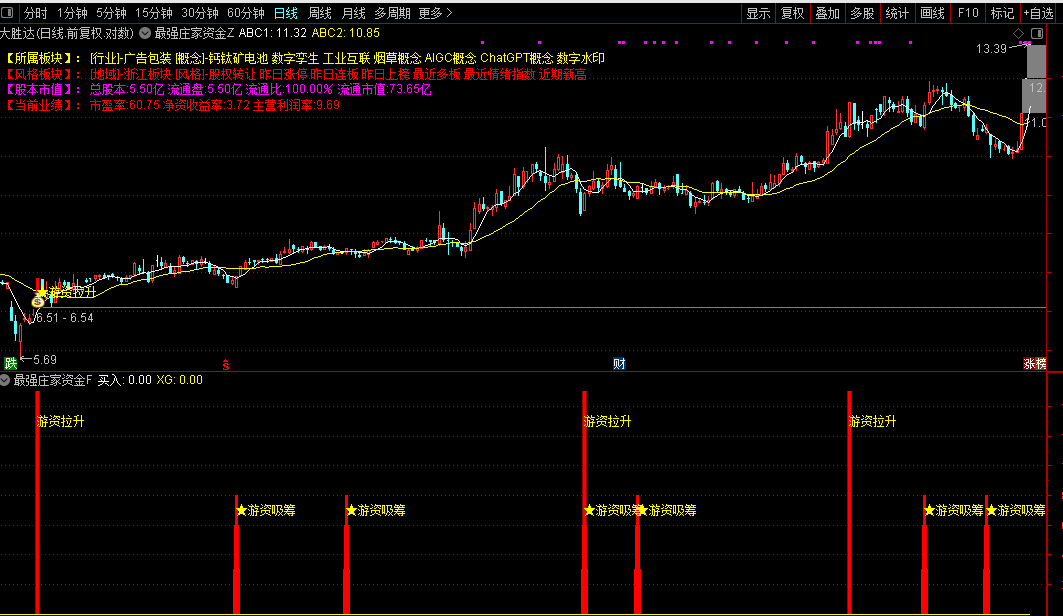Select the 1分钟 period tab
Viewport: 1063px width, 616px height.
[72, 13]
